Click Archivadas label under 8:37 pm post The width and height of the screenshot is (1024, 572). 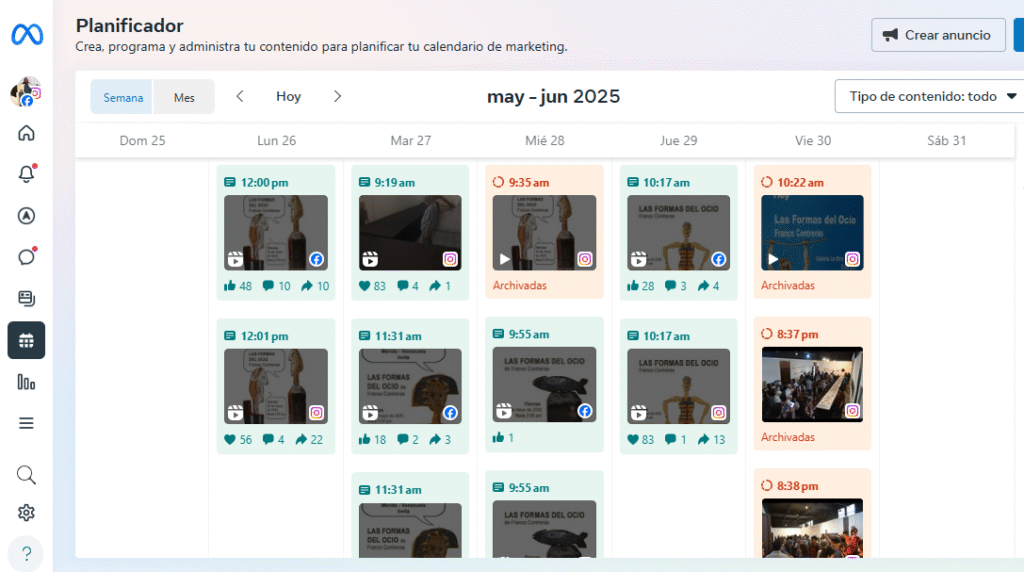(x=788, y=437)
